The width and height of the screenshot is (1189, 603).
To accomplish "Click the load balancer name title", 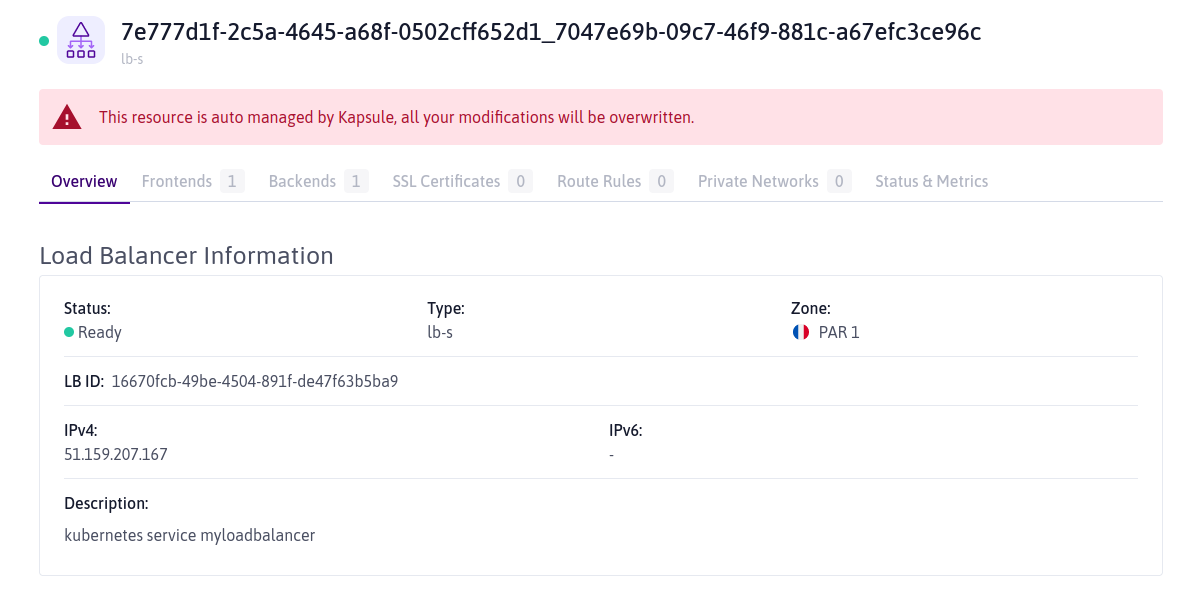I will (x=551, y=32).
